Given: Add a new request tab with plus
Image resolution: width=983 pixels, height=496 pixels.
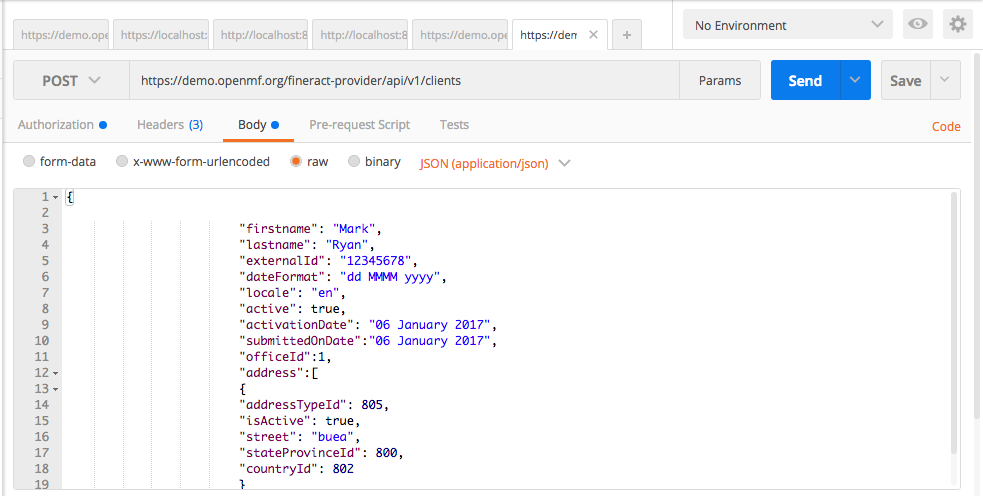Looking at the screenshot, I should point(627,35).
